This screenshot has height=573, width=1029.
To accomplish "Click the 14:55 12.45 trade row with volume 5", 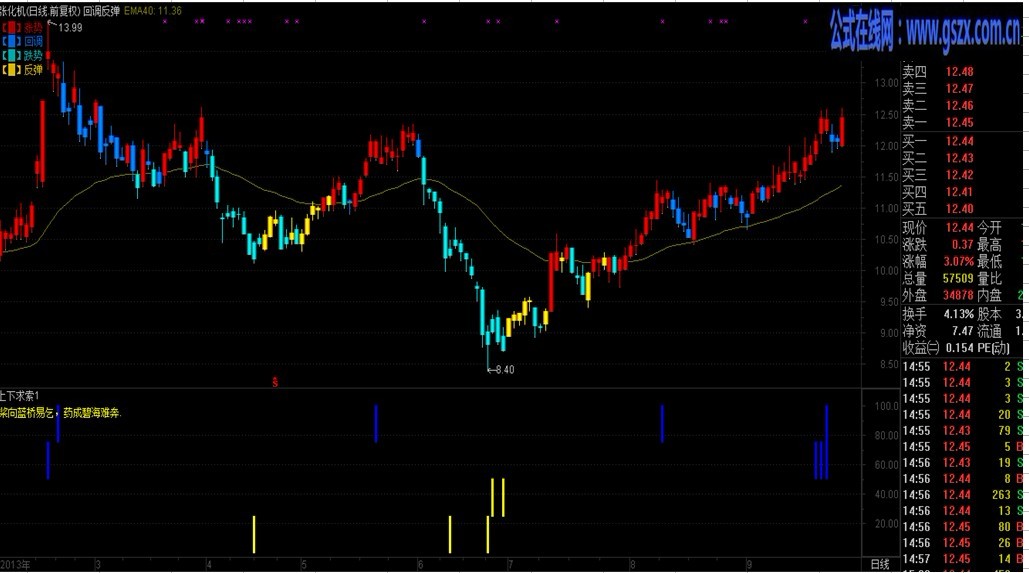I will coord(965,447).
